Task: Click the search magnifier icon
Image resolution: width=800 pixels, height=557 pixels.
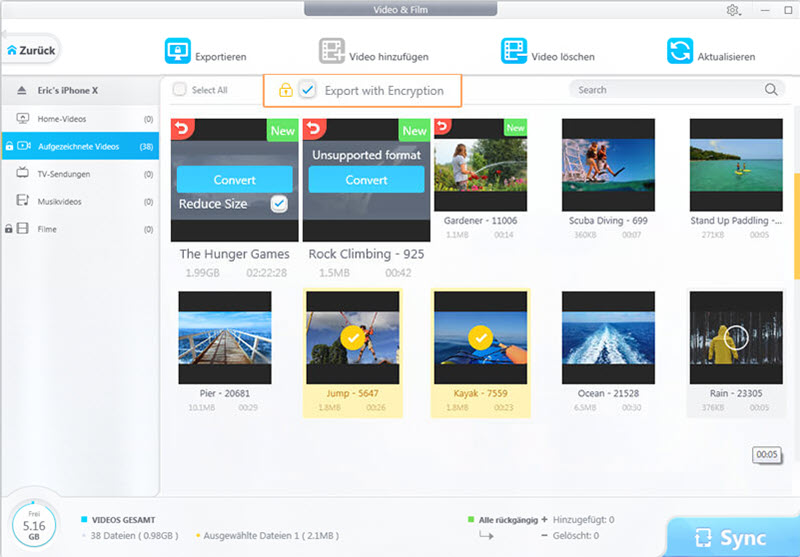Action: (771, 90)
